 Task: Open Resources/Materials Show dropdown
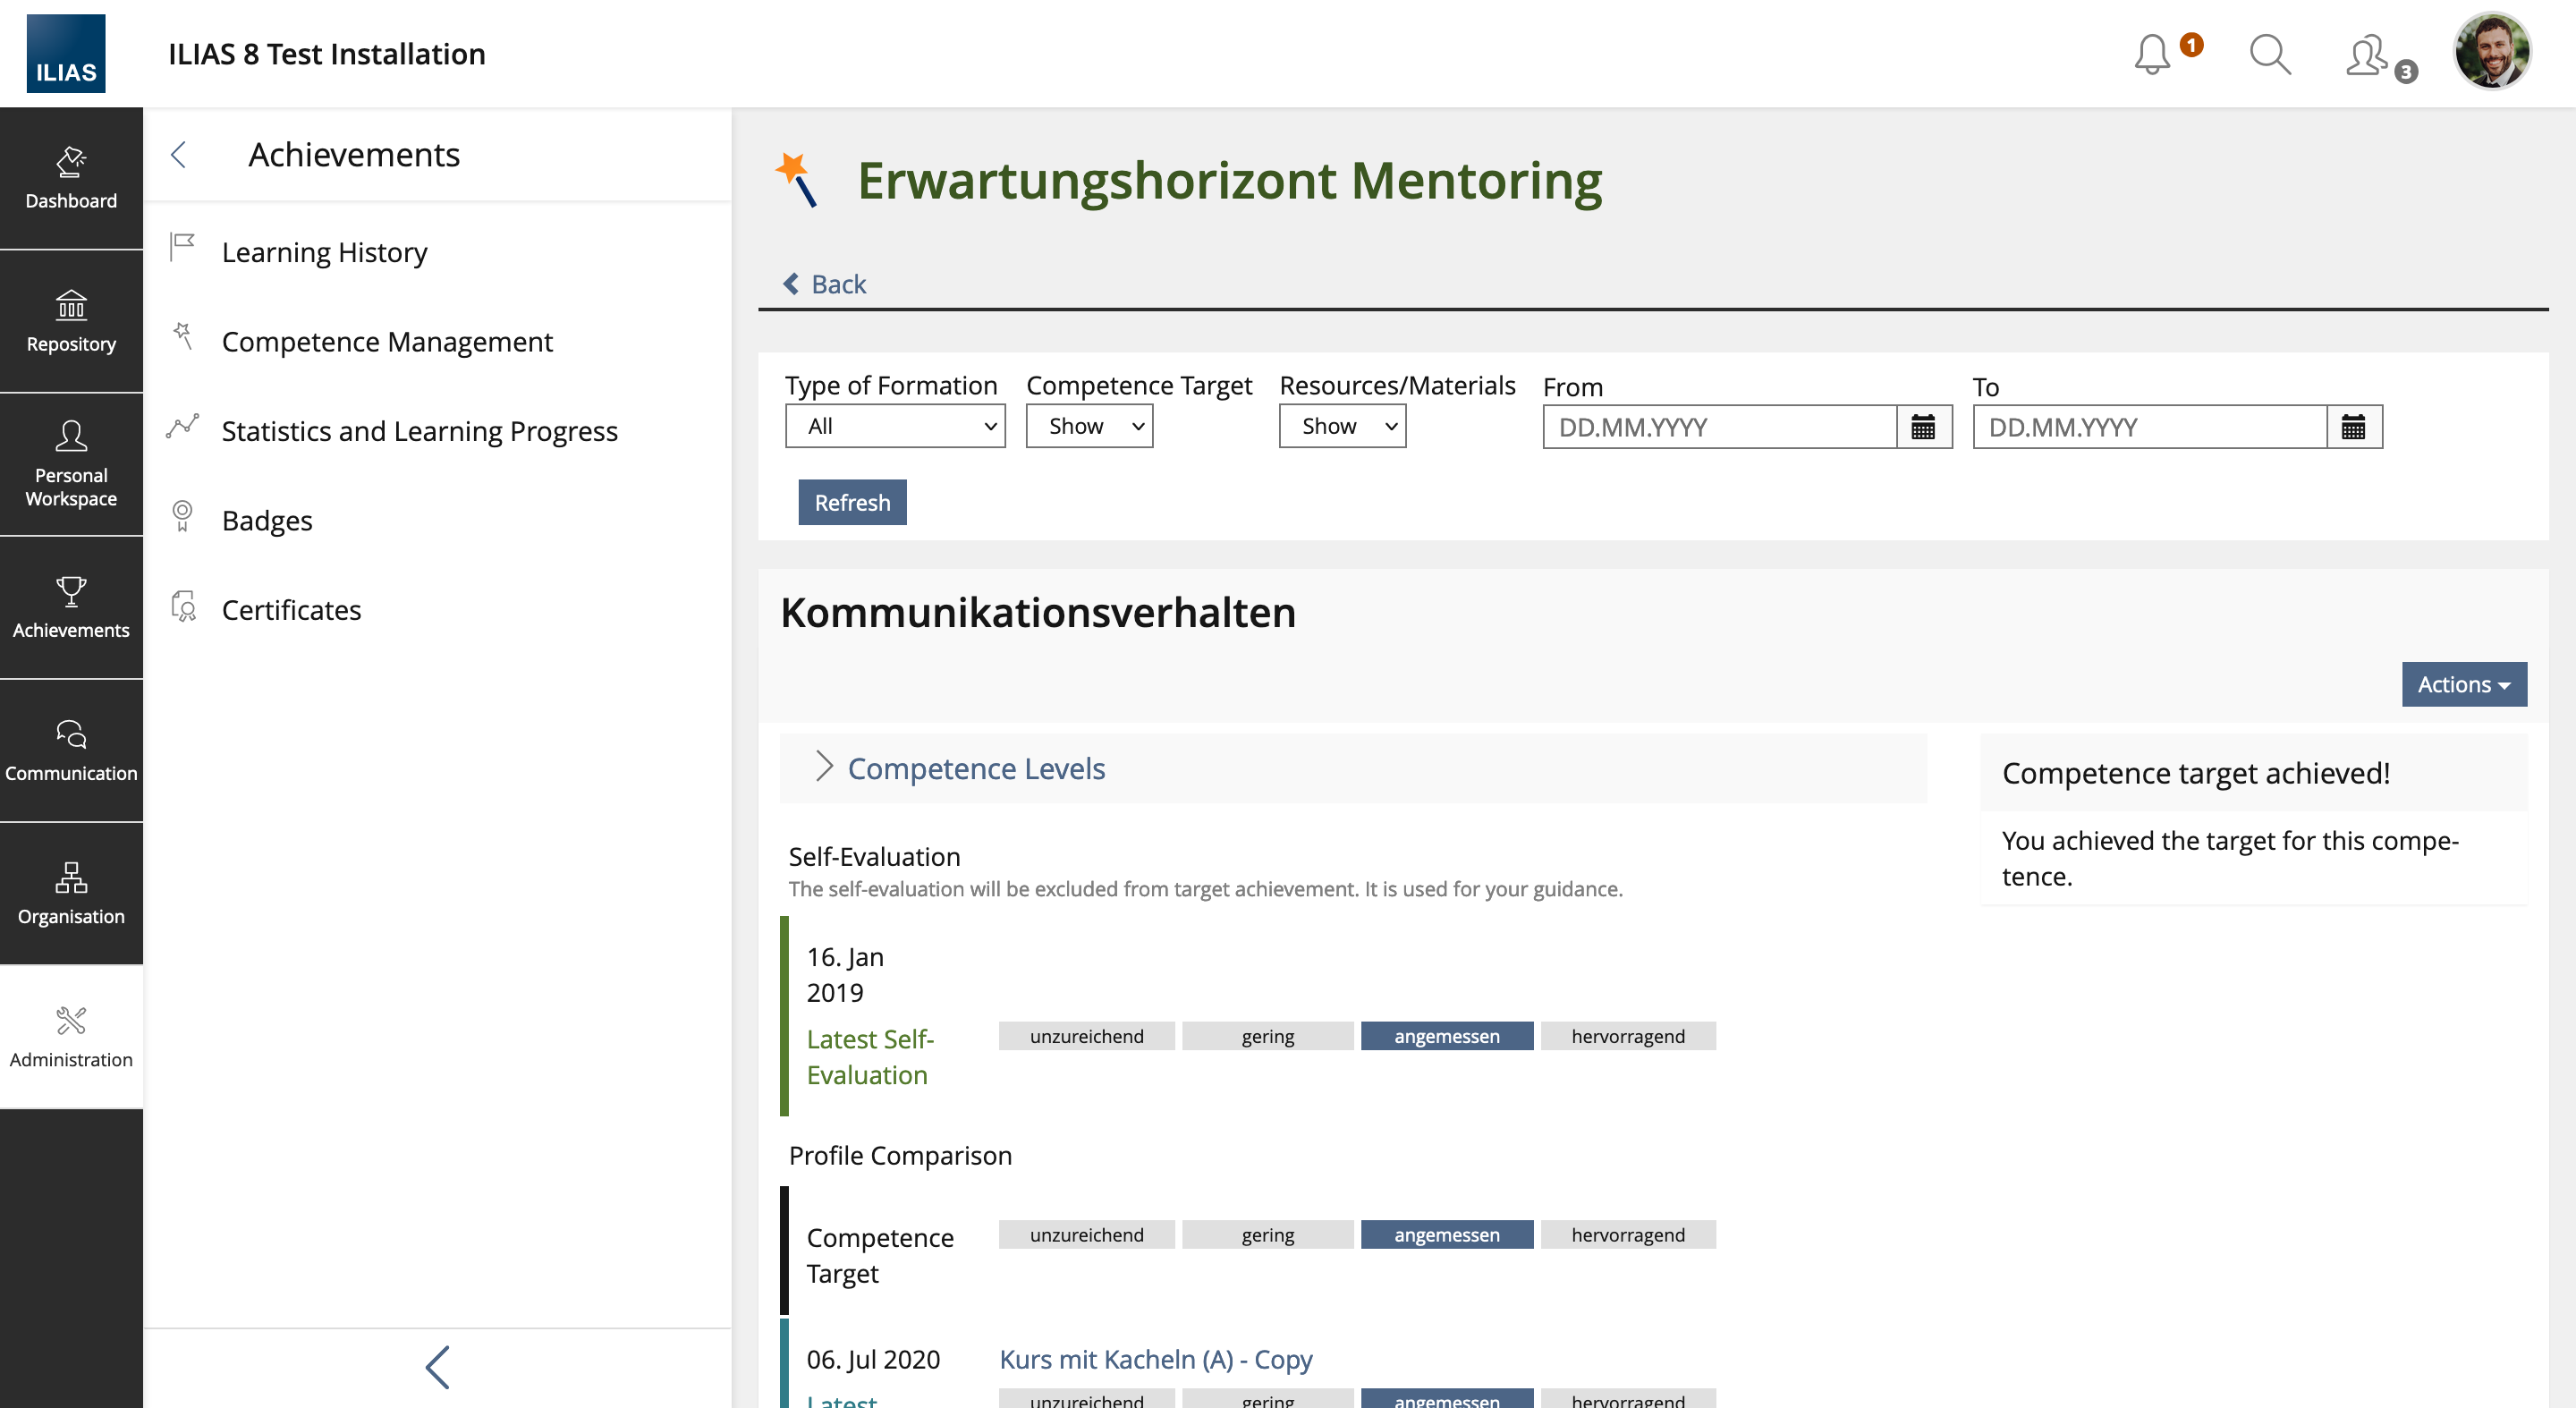pos(1342,426)
